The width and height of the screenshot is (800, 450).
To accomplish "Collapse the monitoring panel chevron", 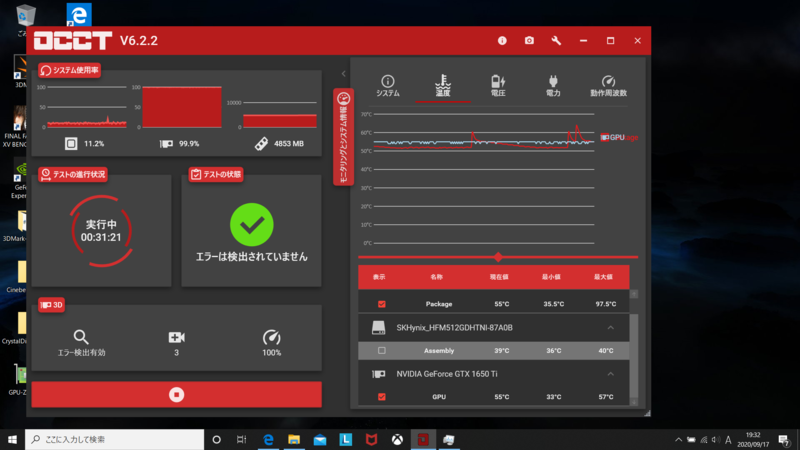I will pos(343,73).
